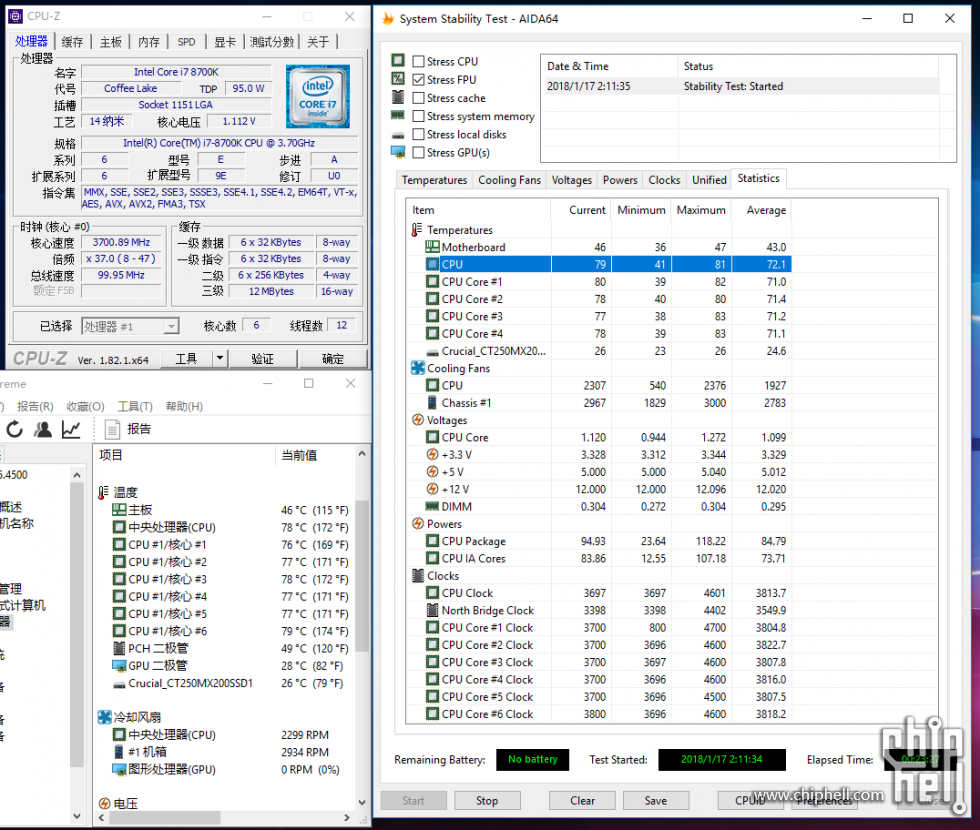Image resolution: width=980 pixels, height=830 pixels.
Task: Click the 电压 lightning icon in sensor panel
Action: click(x=104, y=803)
